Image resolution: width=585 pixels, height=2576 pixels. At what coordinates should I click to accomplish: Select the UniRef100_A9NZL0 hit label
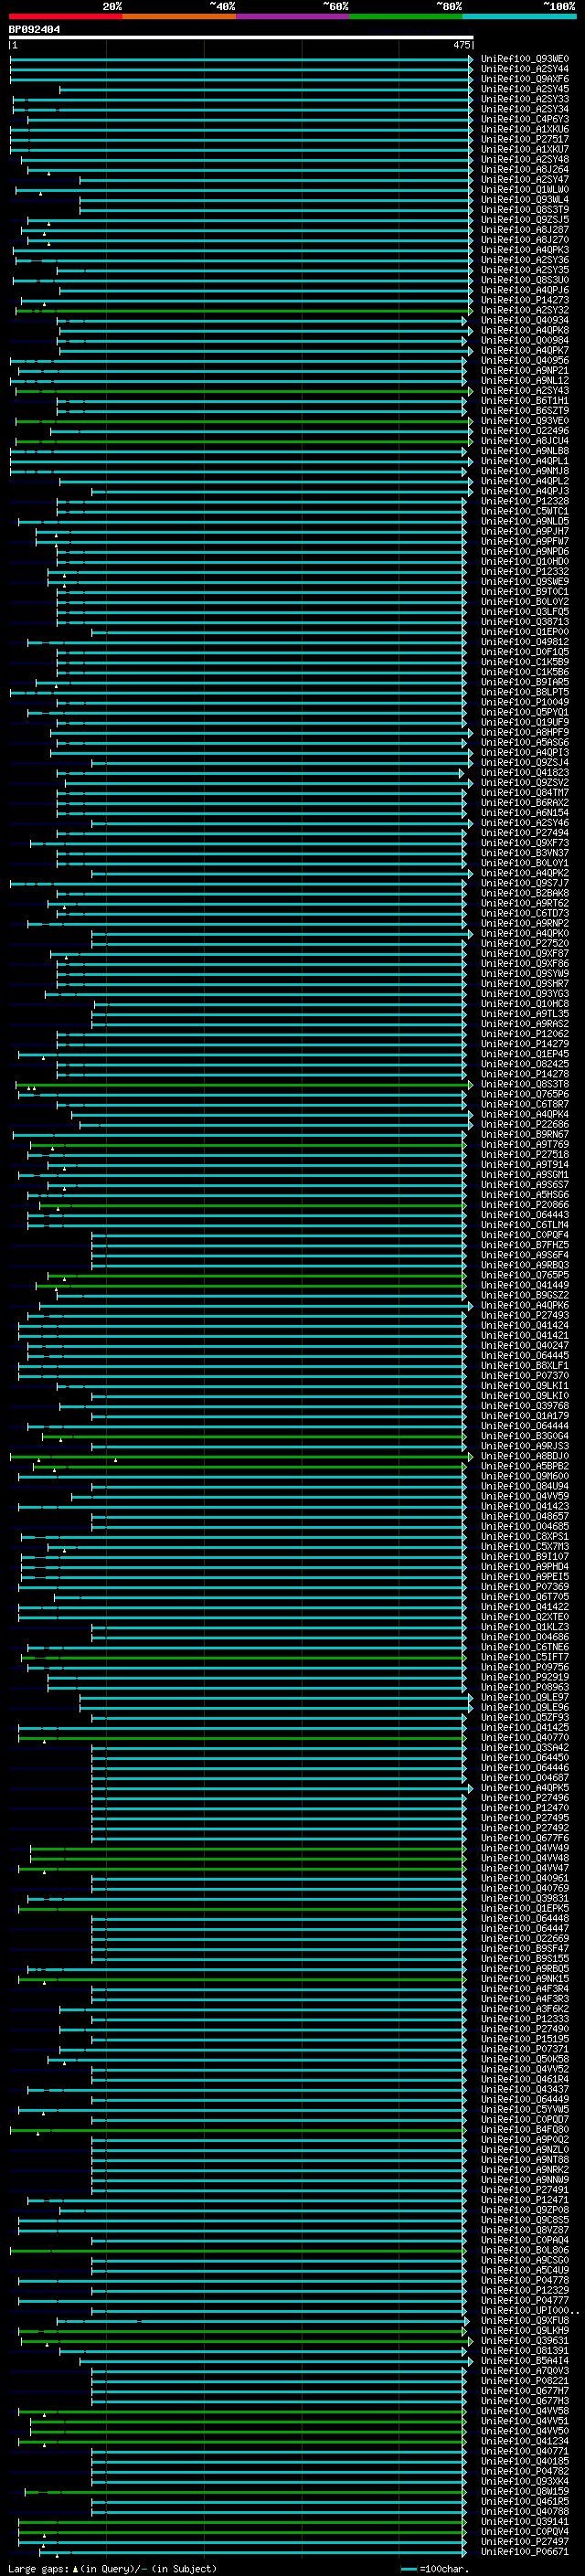pos(524,2150)
